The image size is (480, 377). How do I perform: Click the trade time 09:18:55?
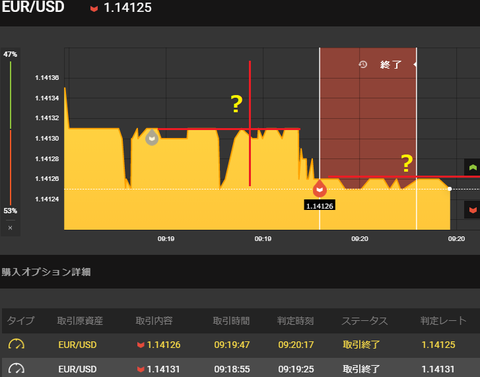pyautogui.click(x=232, y=369)
